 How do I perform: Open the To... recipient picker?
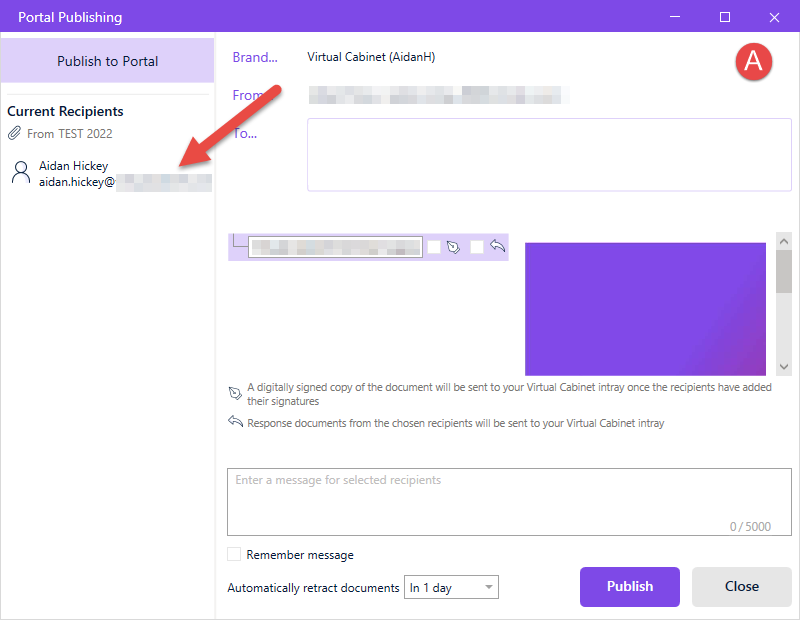tap(245, 134)
